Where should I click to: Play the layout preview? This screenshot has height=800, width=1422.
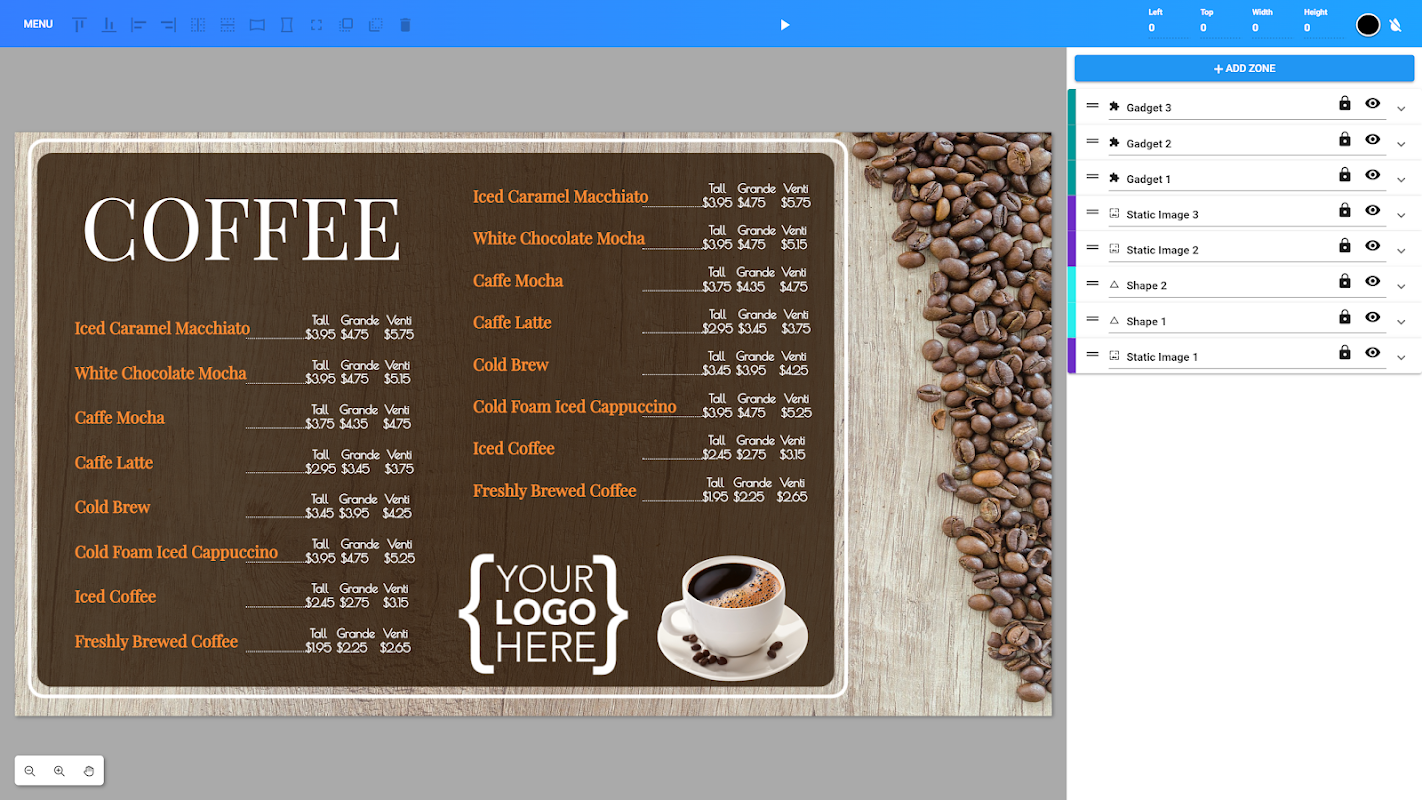point(785,24)
